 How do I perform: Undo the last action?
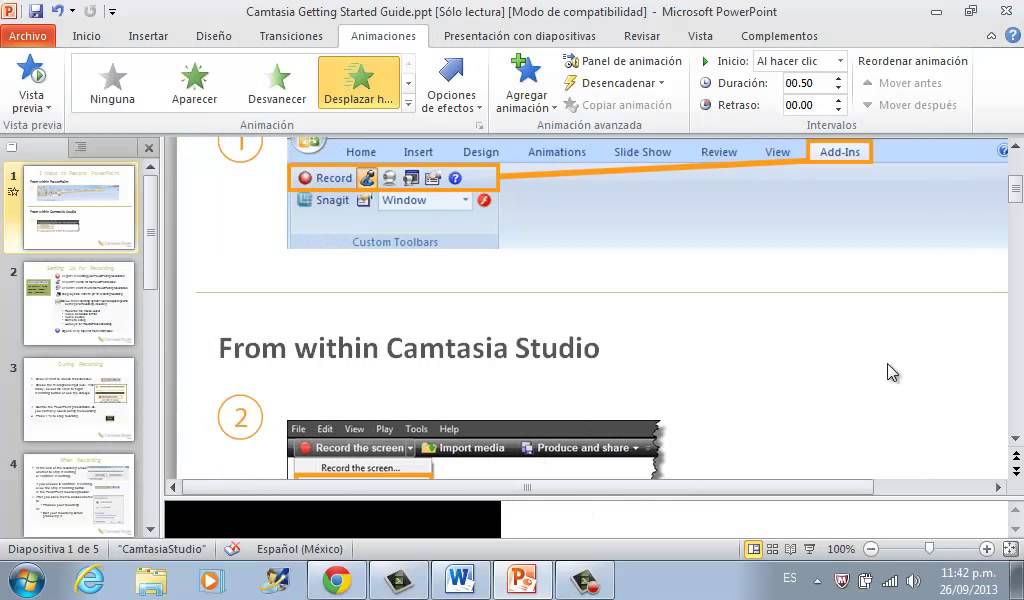pyautogui.click(x=57, y=11)
